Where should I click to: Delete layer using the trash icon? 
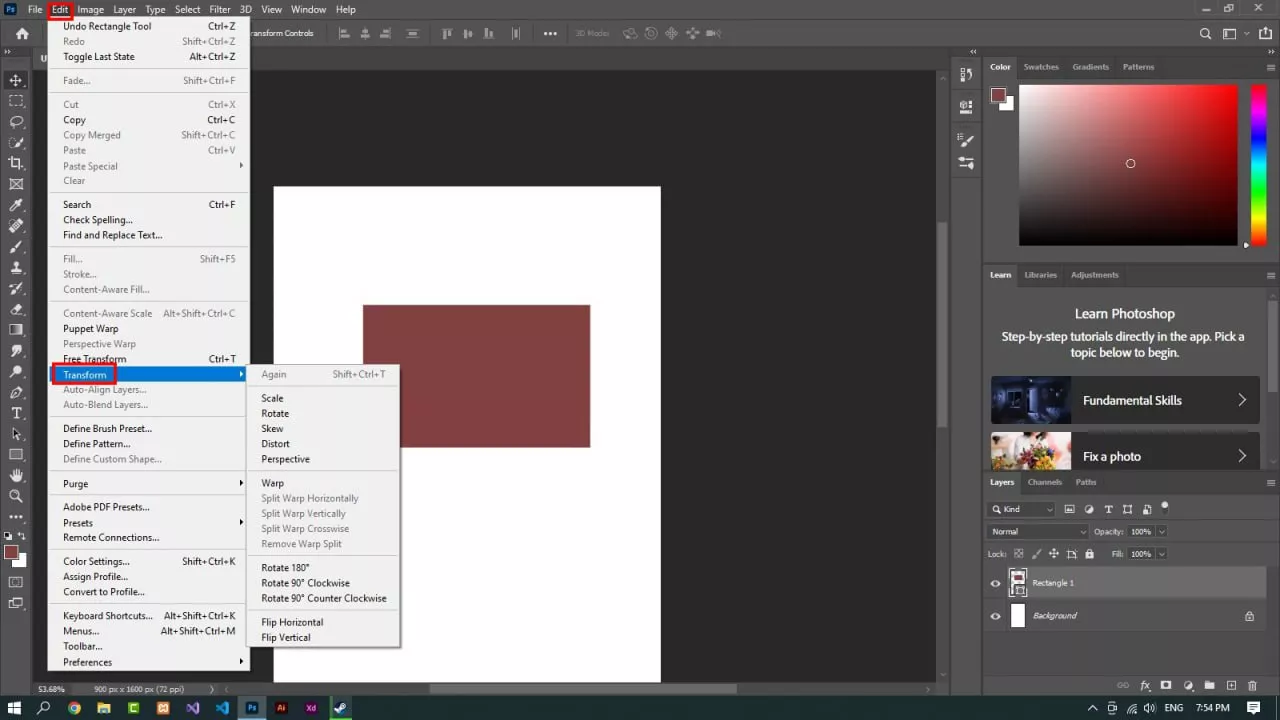1253,685
